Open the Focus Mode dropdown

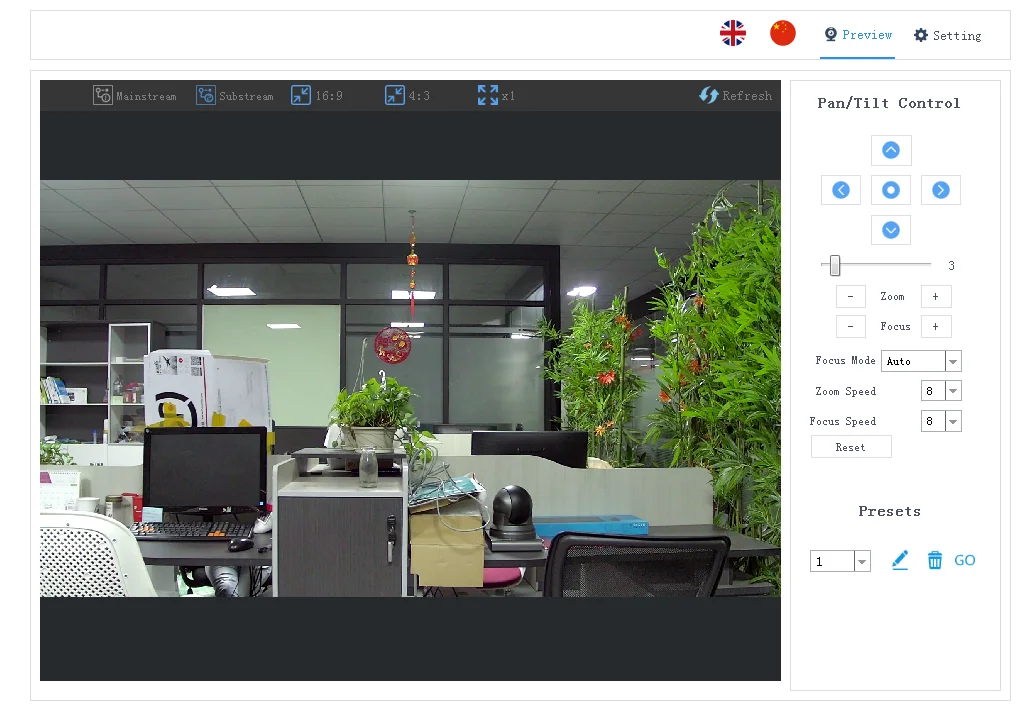[x=953, y=361]
